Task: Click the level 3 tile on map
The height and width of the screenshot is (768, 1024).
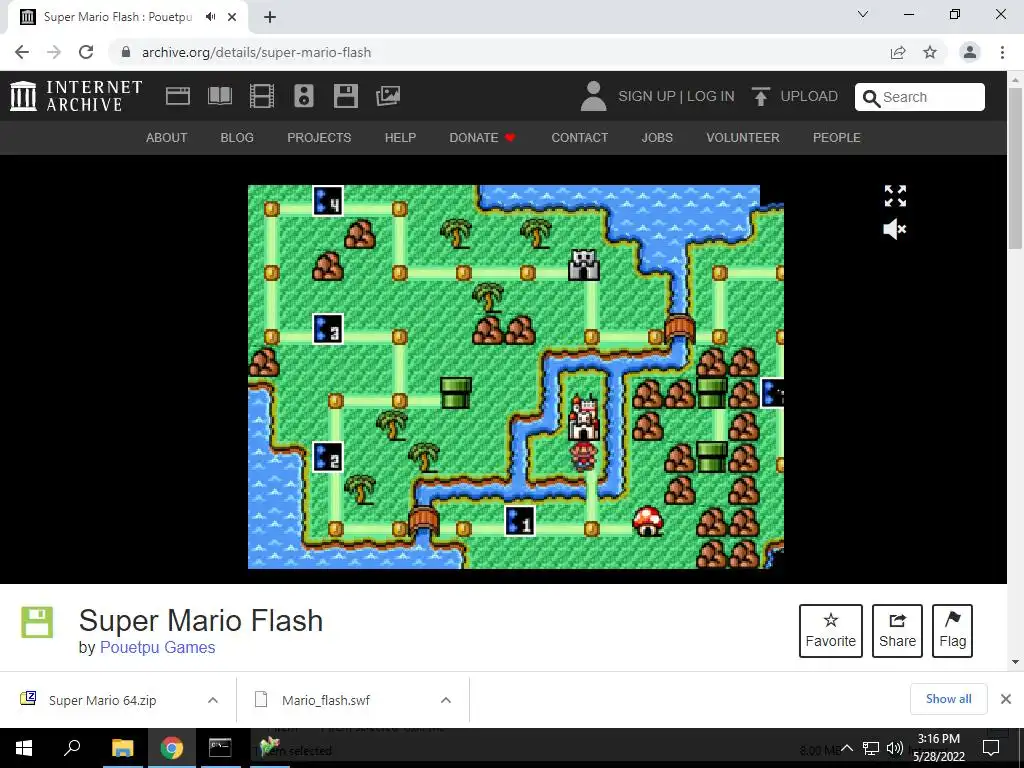Action: tap(328, 329)
